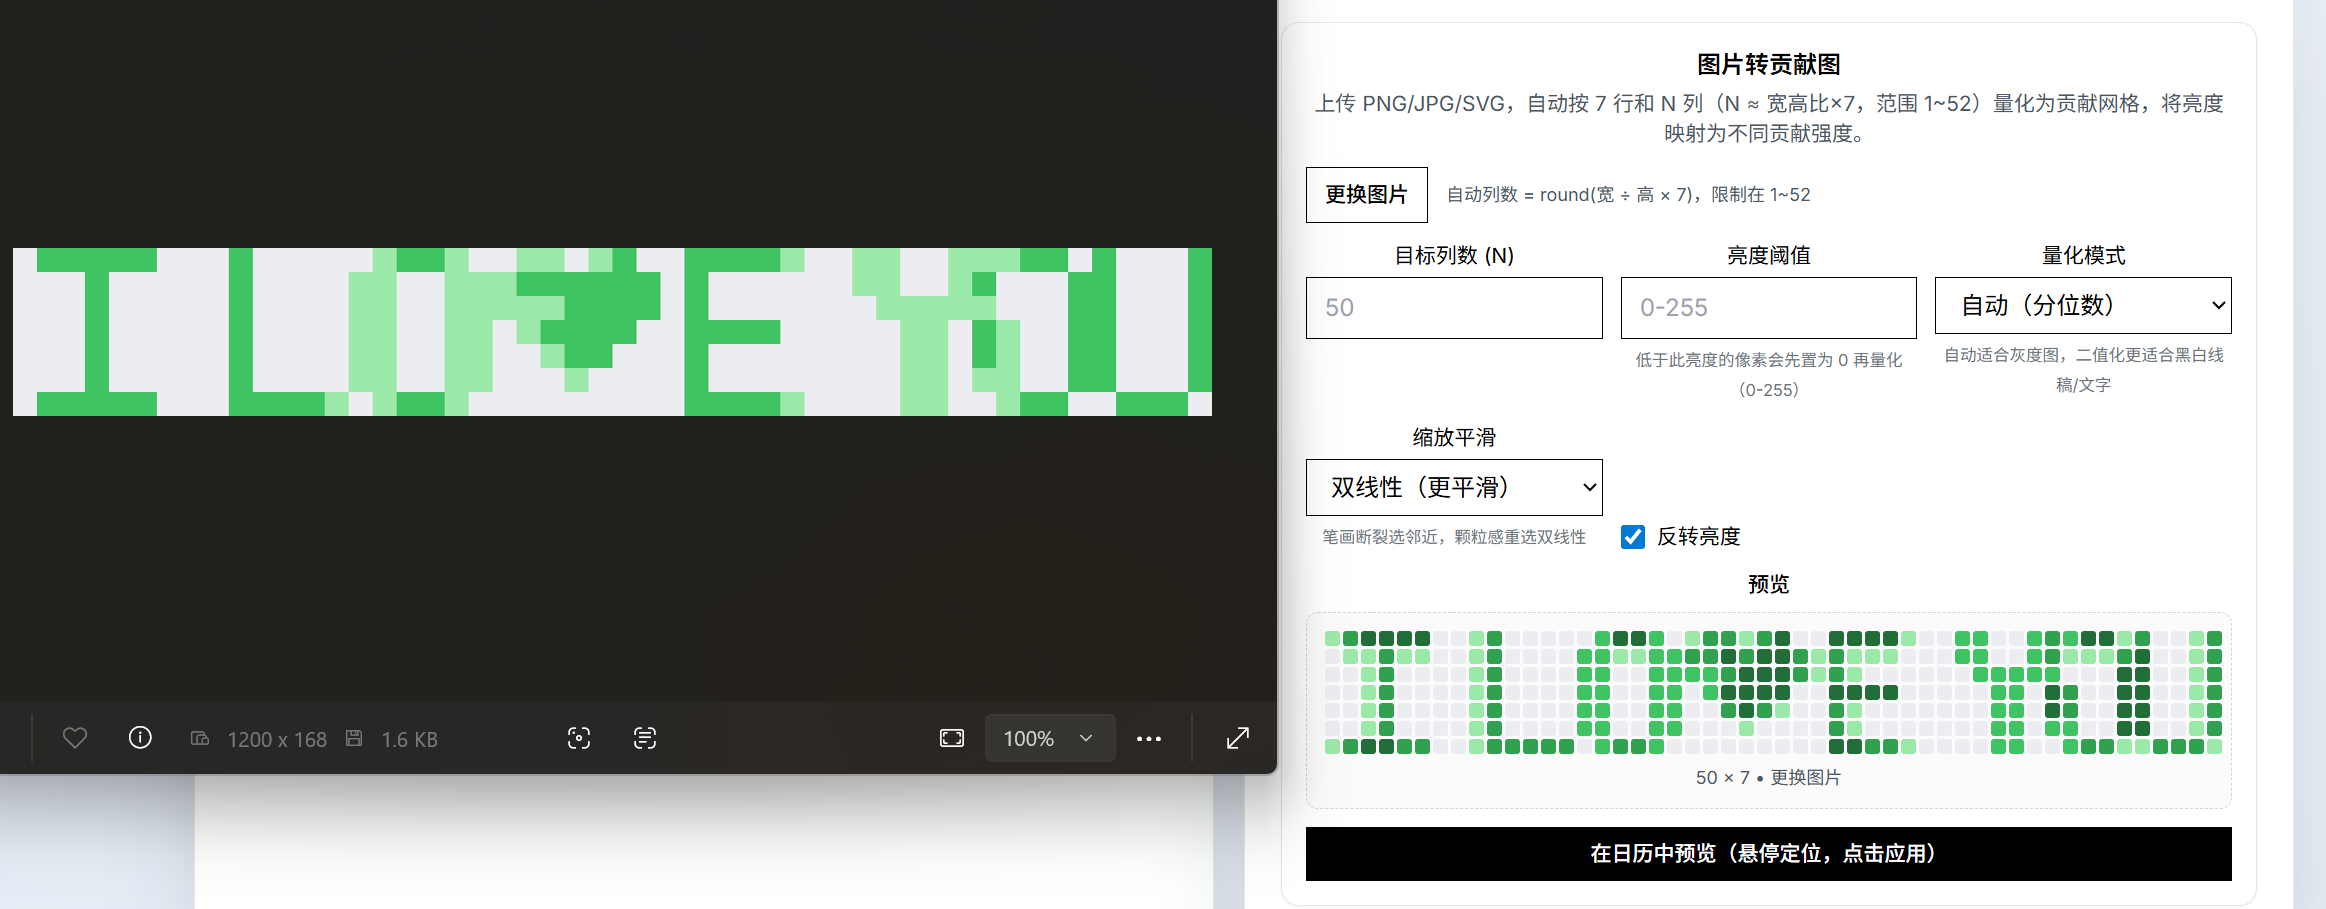Image resolution: width=2326 pixels, height=909 pixels.
Task: Click 在日历中预览 black button
Action: coord(1768,854)
